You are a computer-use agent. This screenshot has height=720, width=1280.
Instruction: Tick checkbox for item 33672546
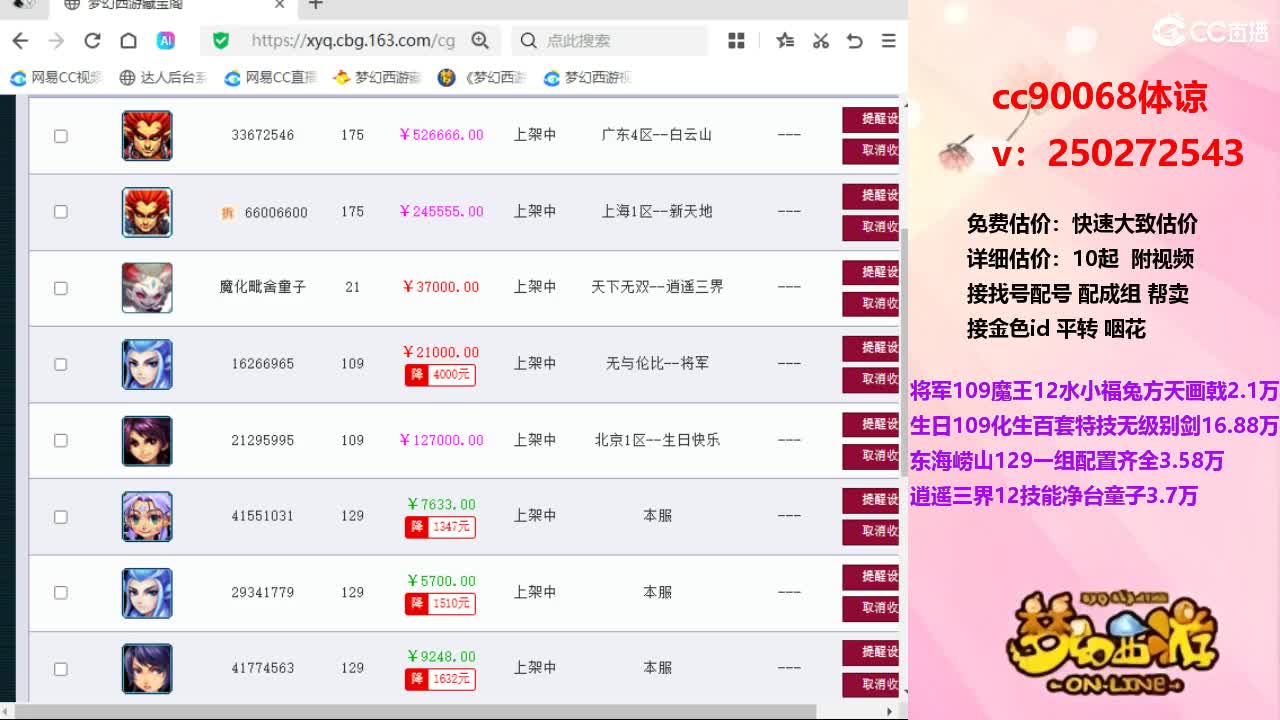click(x=61, y=136)
